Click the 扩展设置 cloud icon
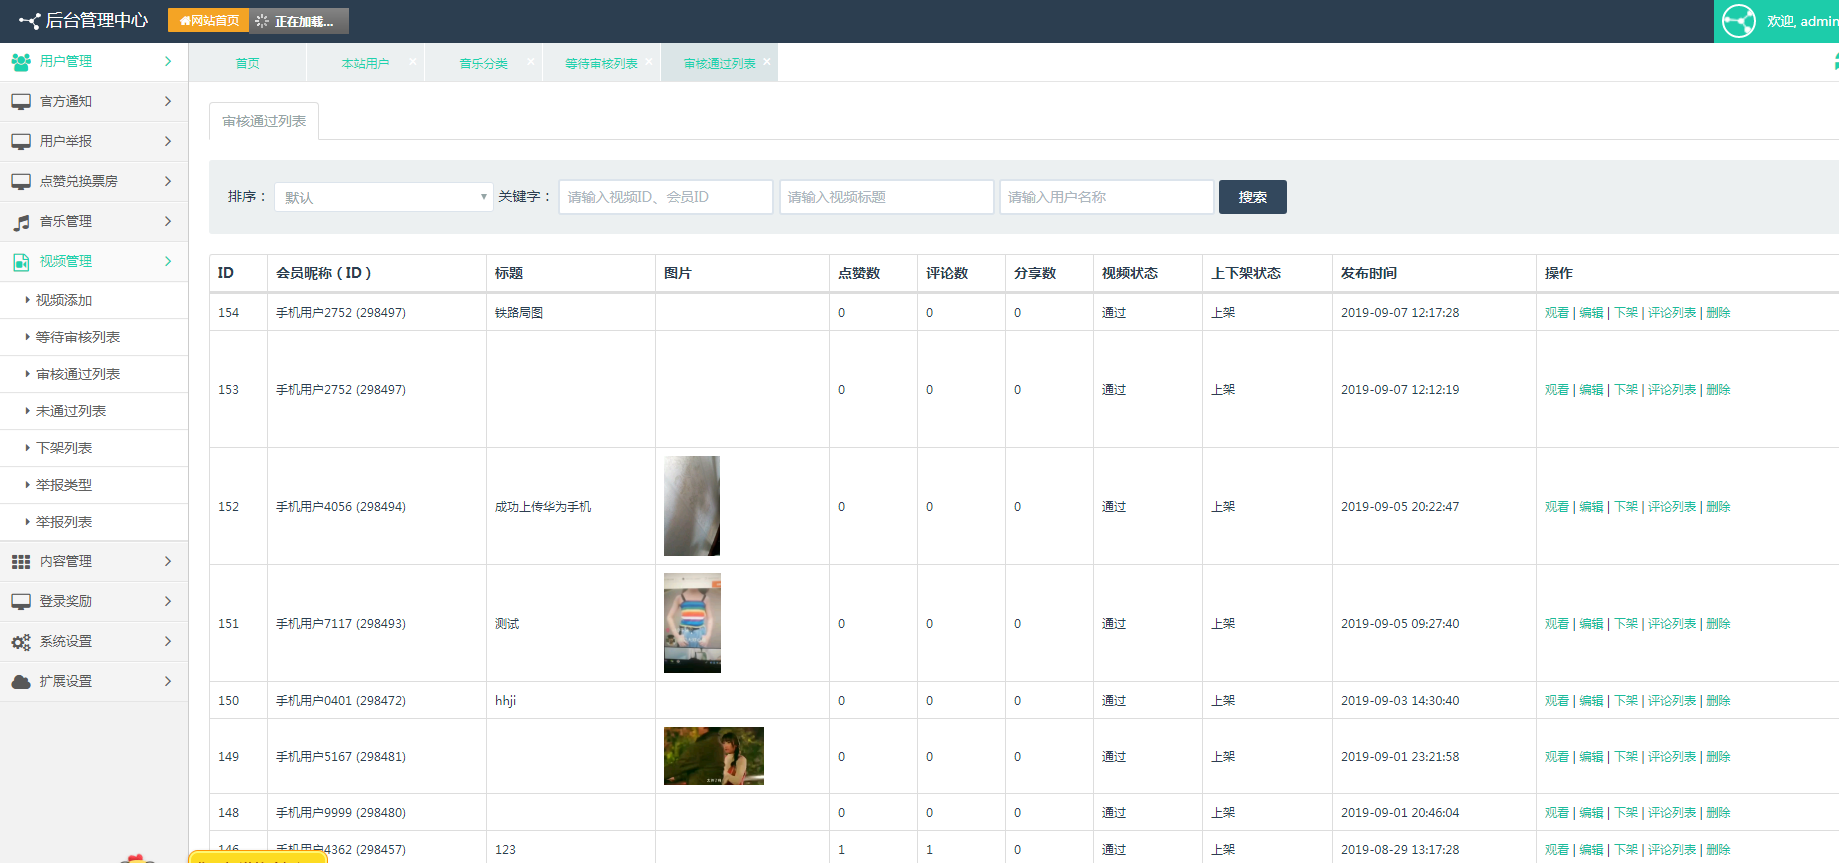Image resolution: width=1839 pixels, height=863 pixels. point(21,682)
